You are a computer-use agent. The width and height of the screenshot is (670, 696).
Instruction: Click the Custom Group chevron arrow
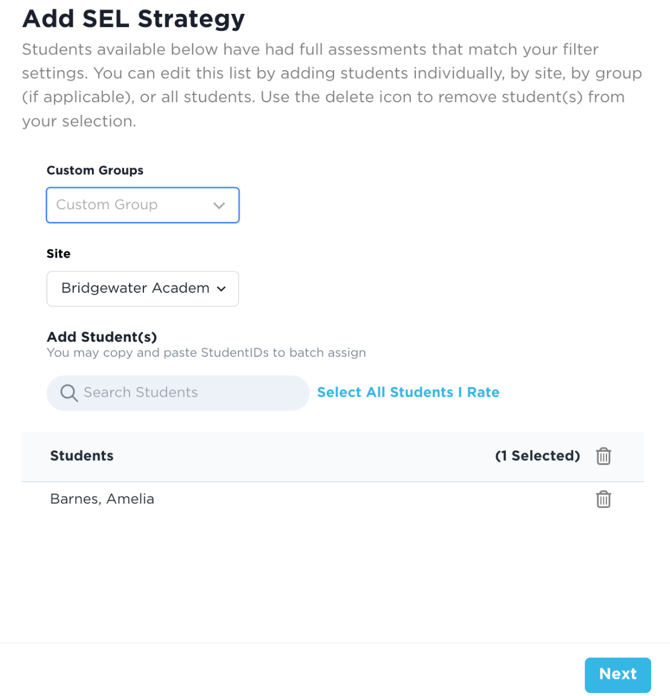tap(219, 205)
